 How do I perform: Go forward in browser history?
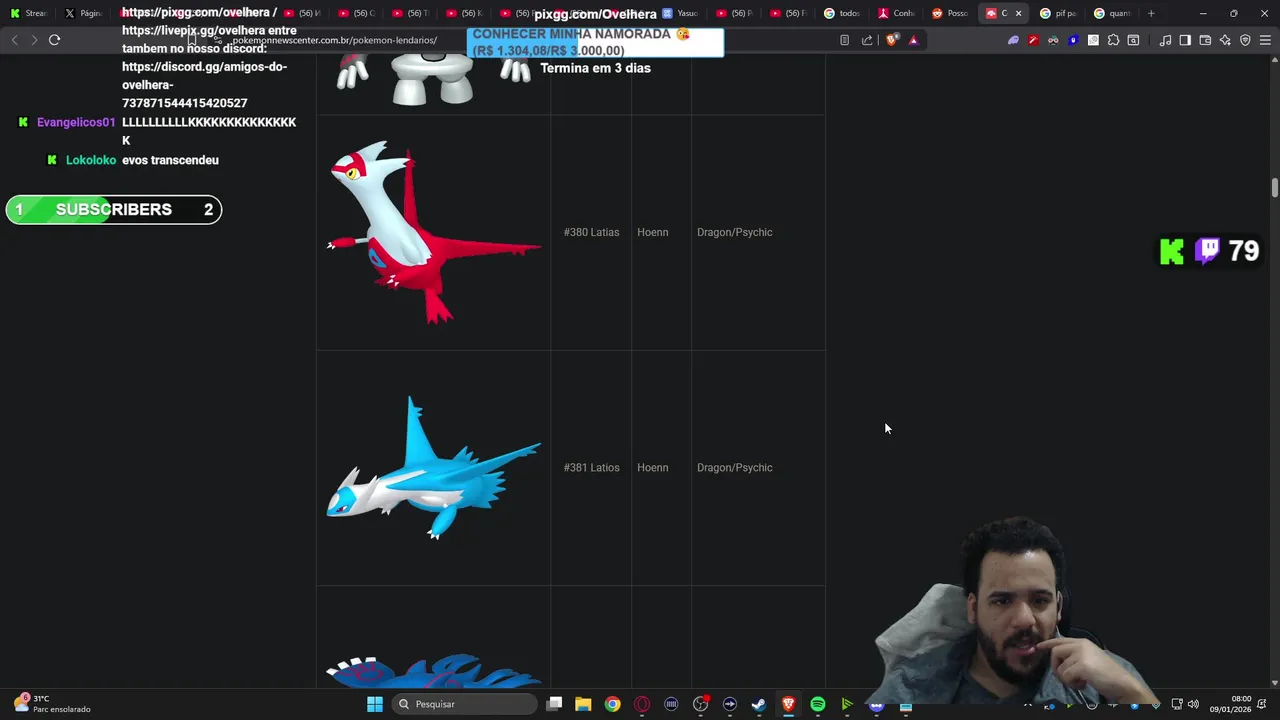34,40
